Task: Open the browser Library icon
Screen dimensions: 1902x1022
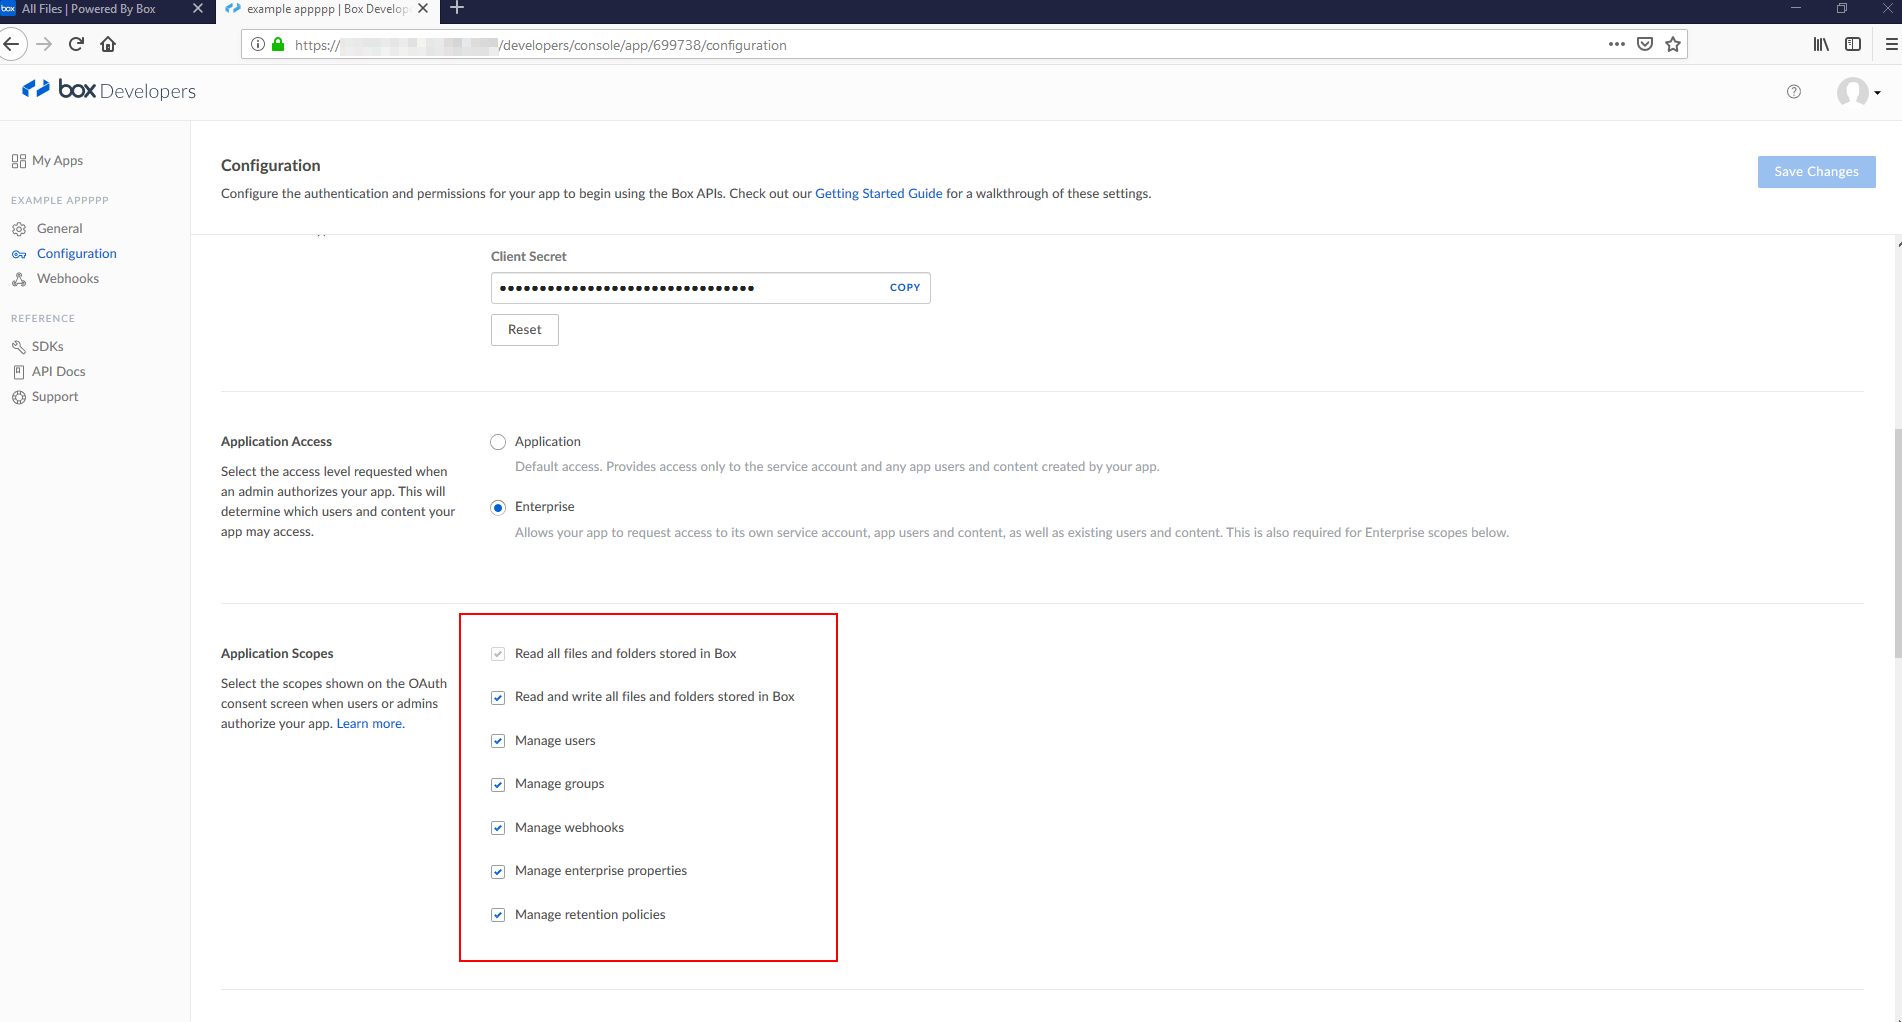Action: coord(1821,44)
